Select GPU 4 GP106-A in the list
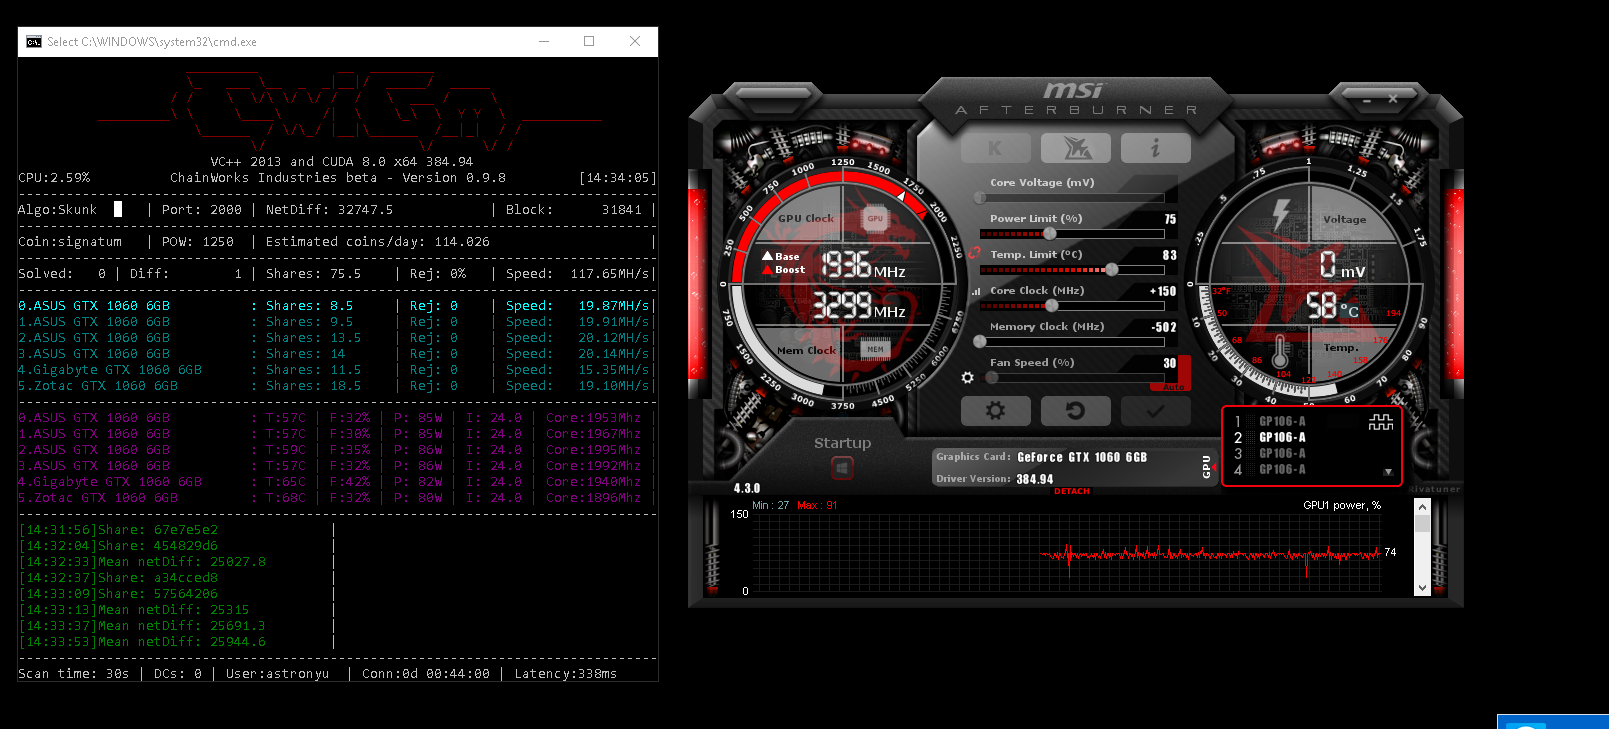The height and width of the screenshot is (729, 1609). click(x=1282, y=470)
